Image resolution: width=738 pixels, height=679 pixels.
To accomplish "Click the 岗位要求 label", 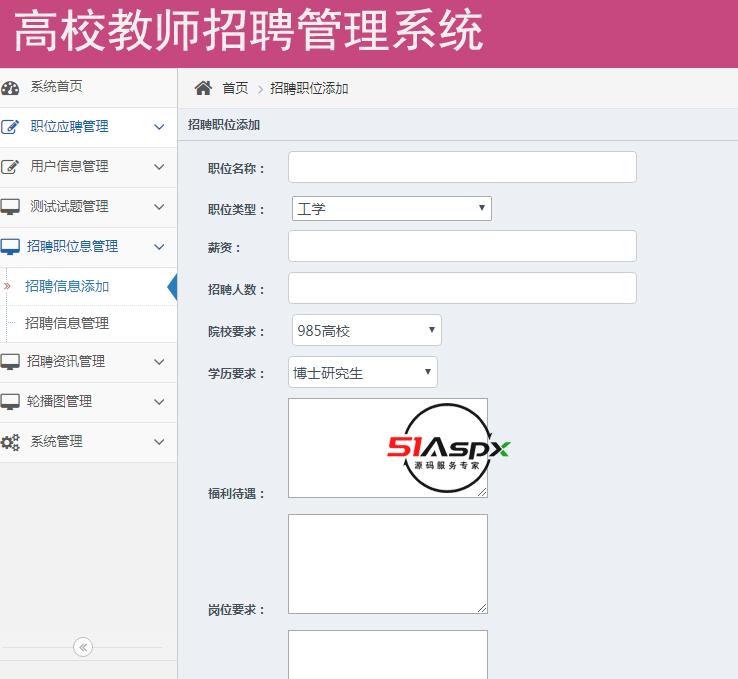I will 236,610.
